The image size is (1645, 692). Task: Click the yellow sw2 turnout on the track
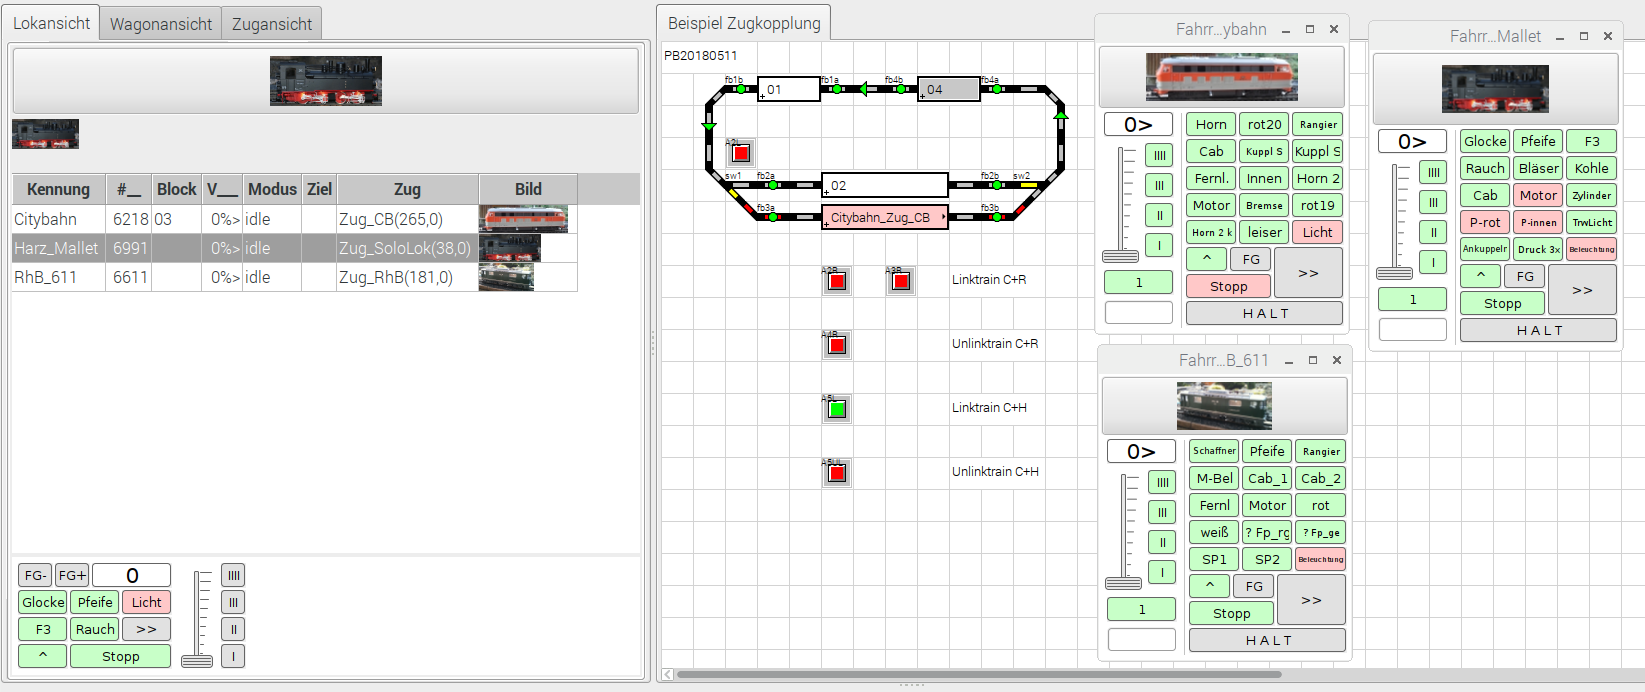(x=1028, y=185)
